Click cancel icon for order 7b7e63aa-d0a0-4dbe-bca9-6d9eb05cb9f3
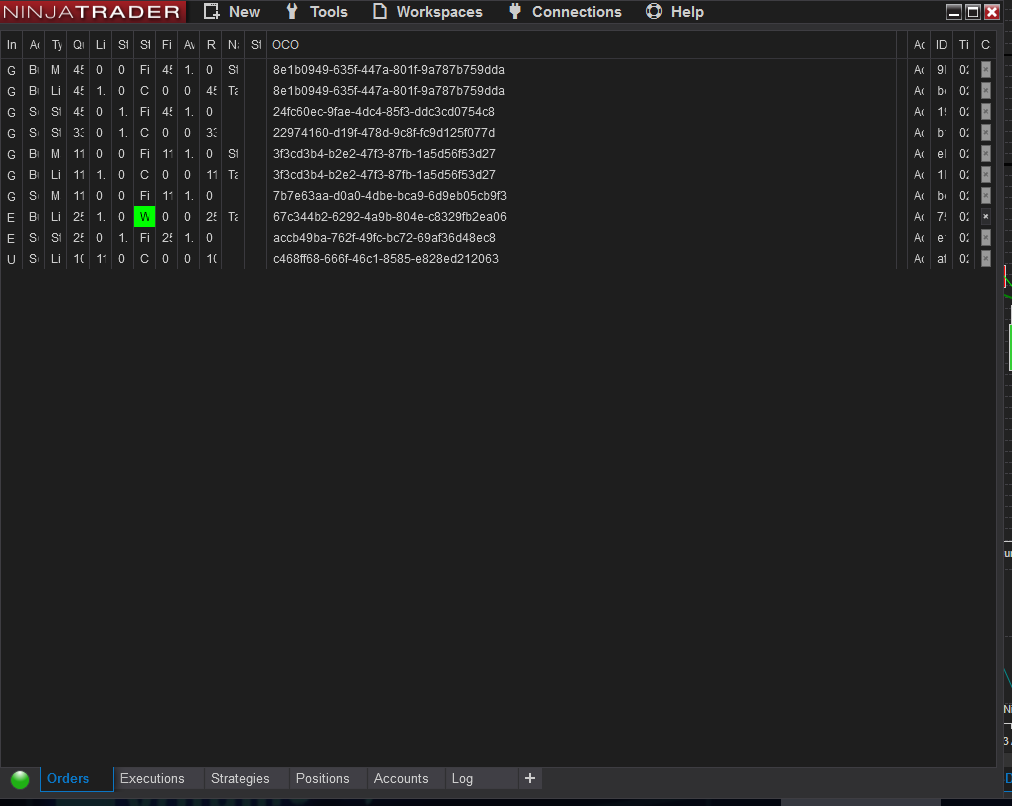 (x=986, y=196)
